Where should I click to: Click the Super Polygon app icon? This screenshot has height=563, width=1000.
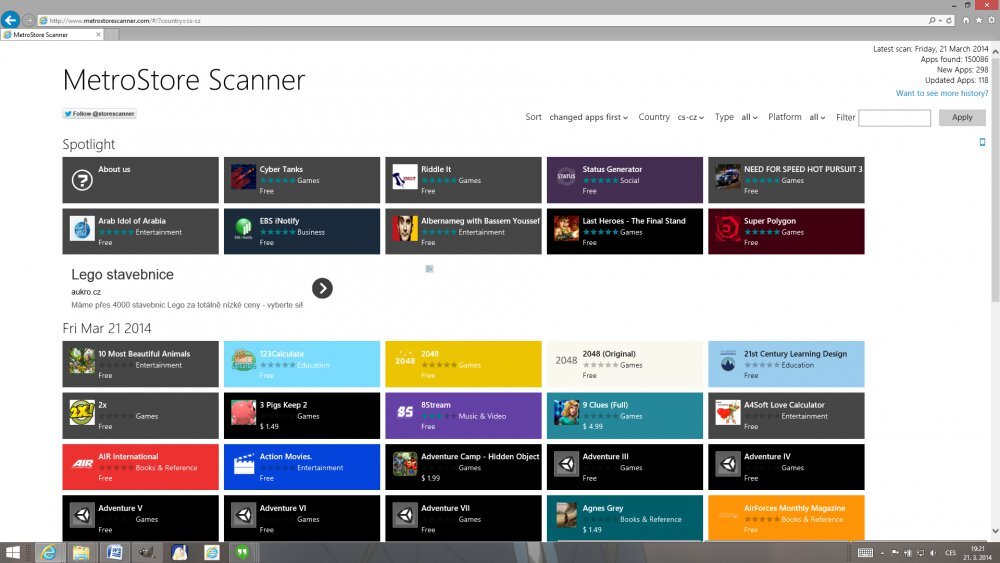click(x=728, y=229)
